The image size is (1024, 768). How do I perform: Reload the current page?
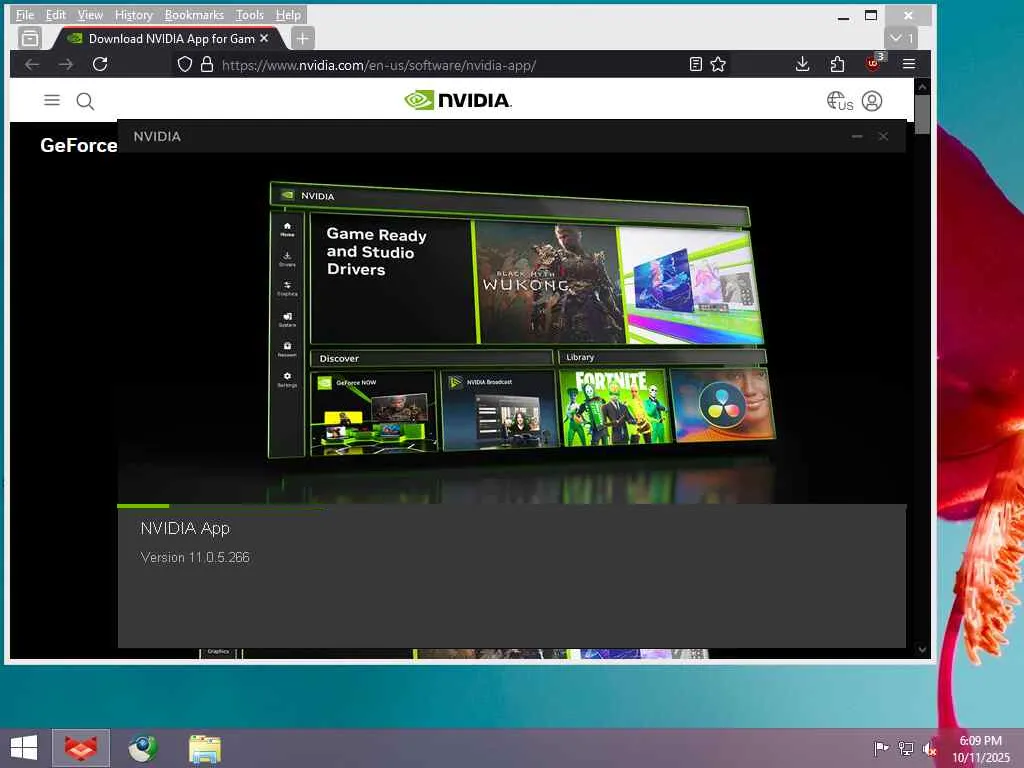[100, 64]
